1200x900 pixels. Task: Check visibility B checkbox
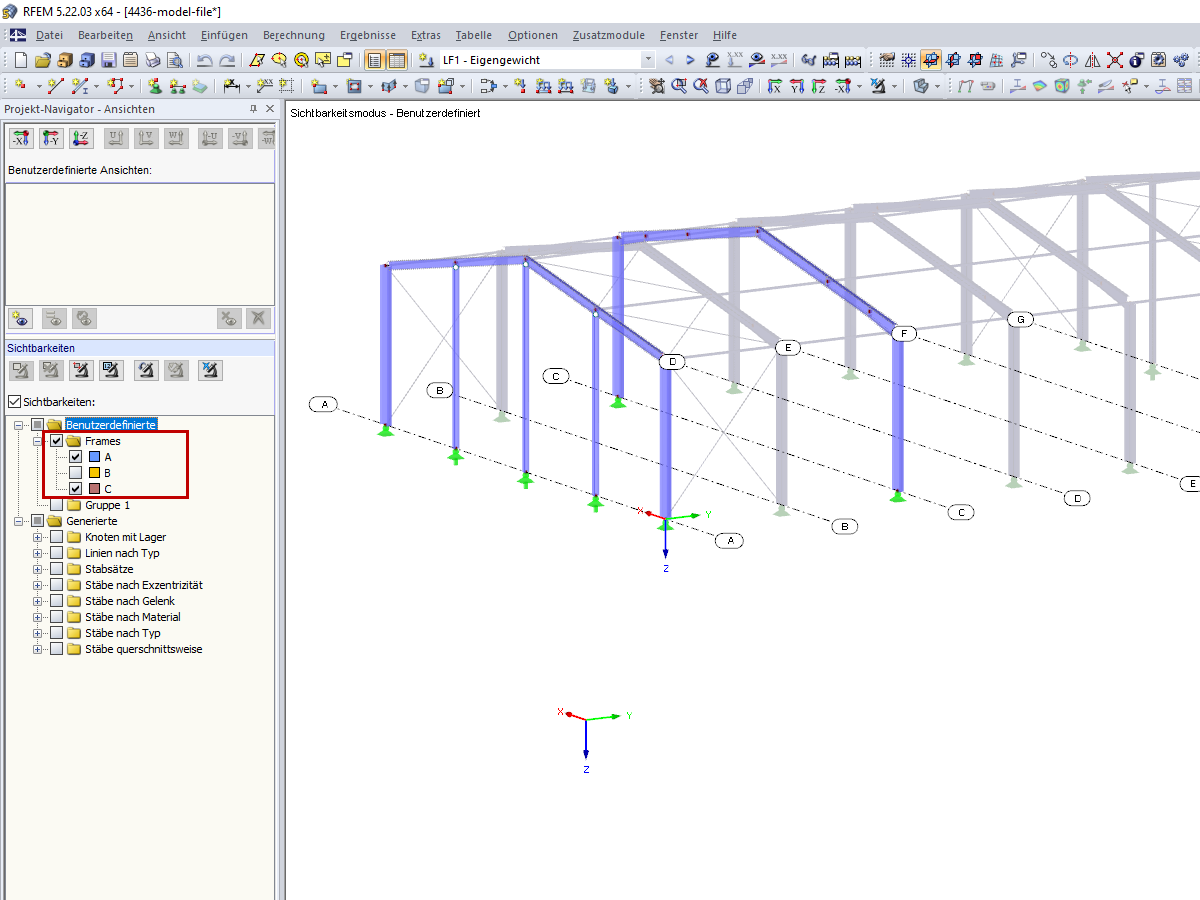click(75, 473)
